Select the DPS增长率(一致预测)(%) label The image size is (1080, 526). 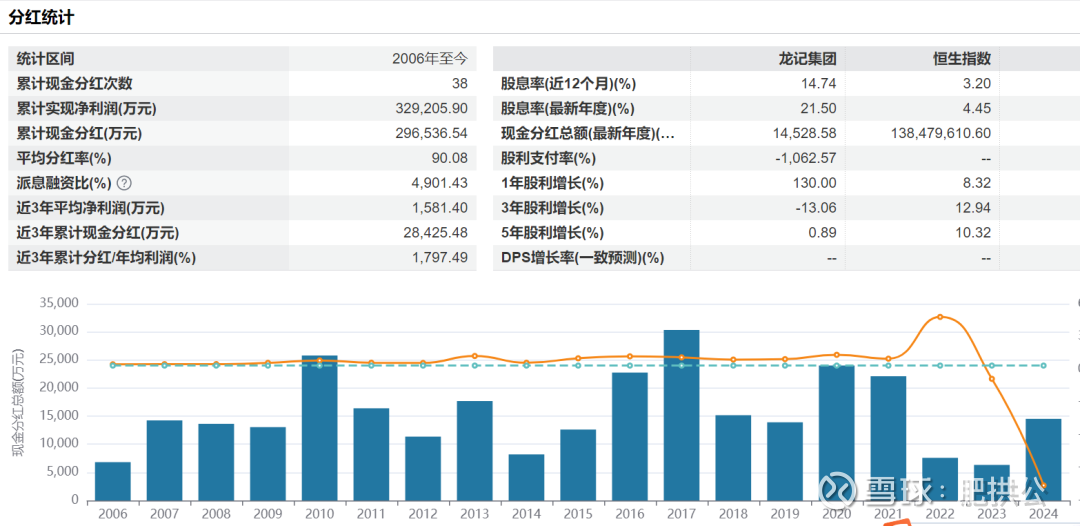(583, 257)
